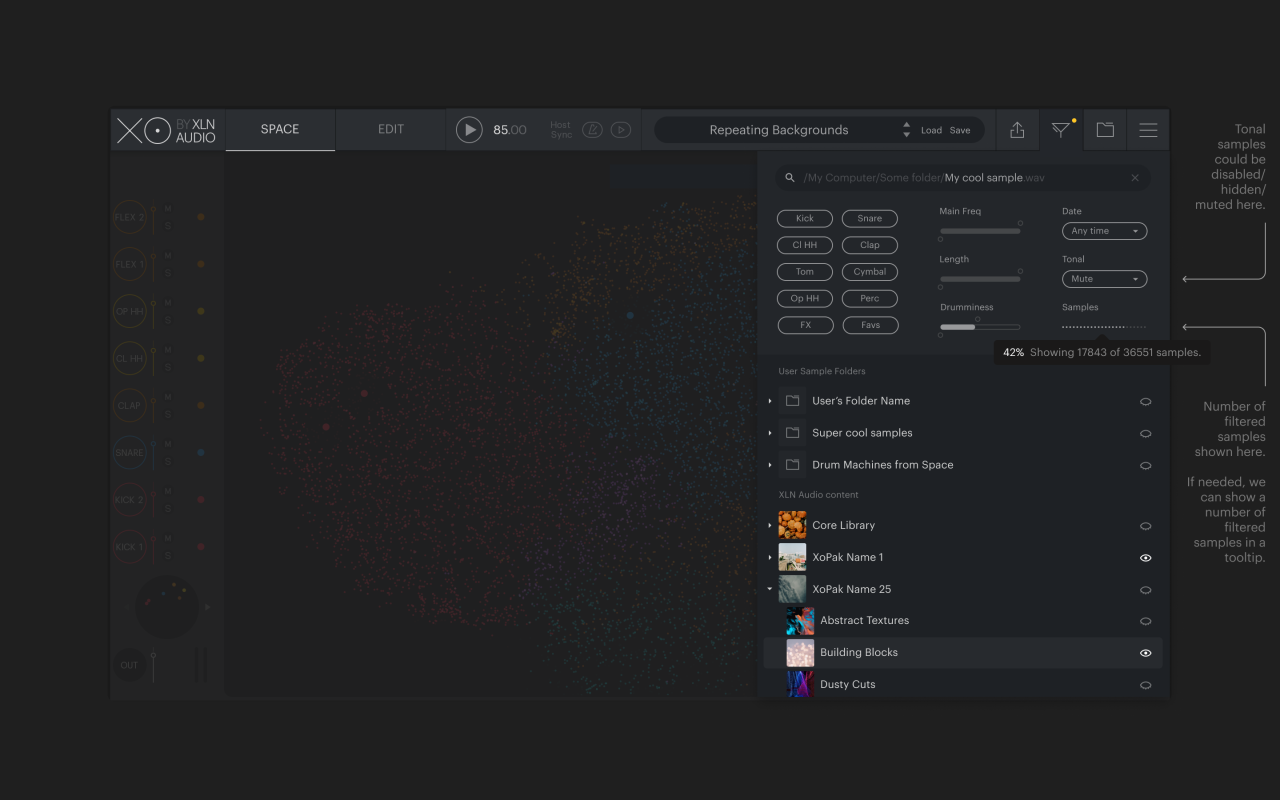Screen dimensions: 1280x800
Task: Click the play button in the transport
Action: point(469,130)
